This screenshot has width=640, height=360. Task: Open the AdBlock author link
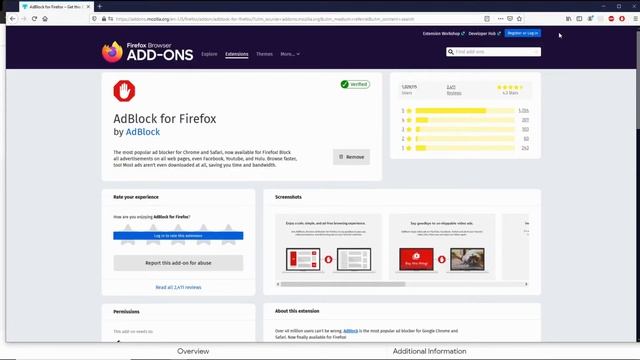coord(143,132)
